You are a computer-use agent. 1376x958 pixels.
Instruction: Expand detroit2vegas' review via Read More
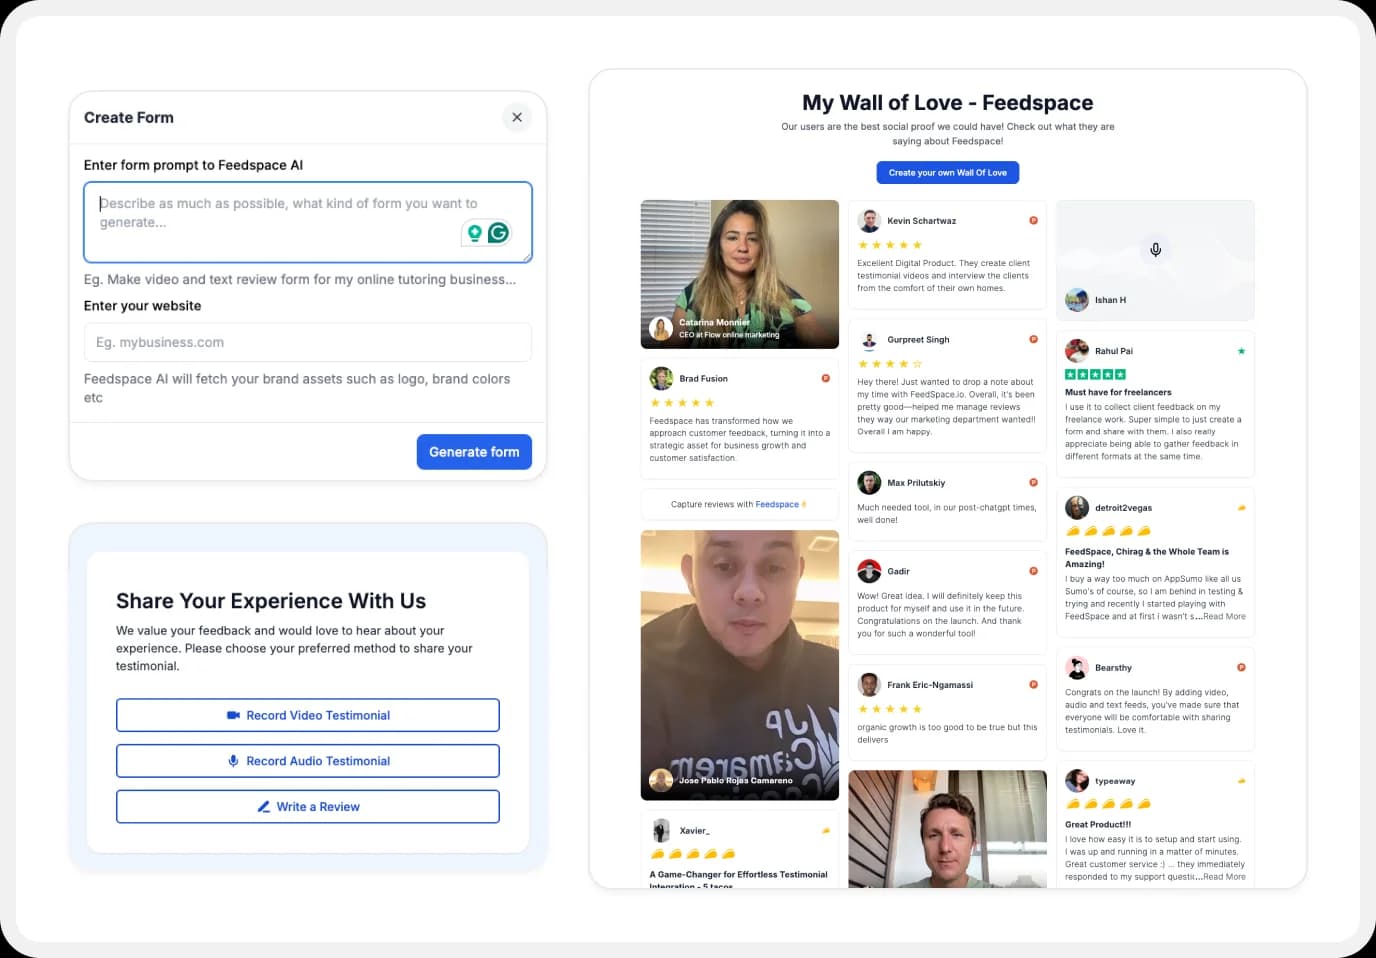pyautogui.click(x=1224, y=616)
